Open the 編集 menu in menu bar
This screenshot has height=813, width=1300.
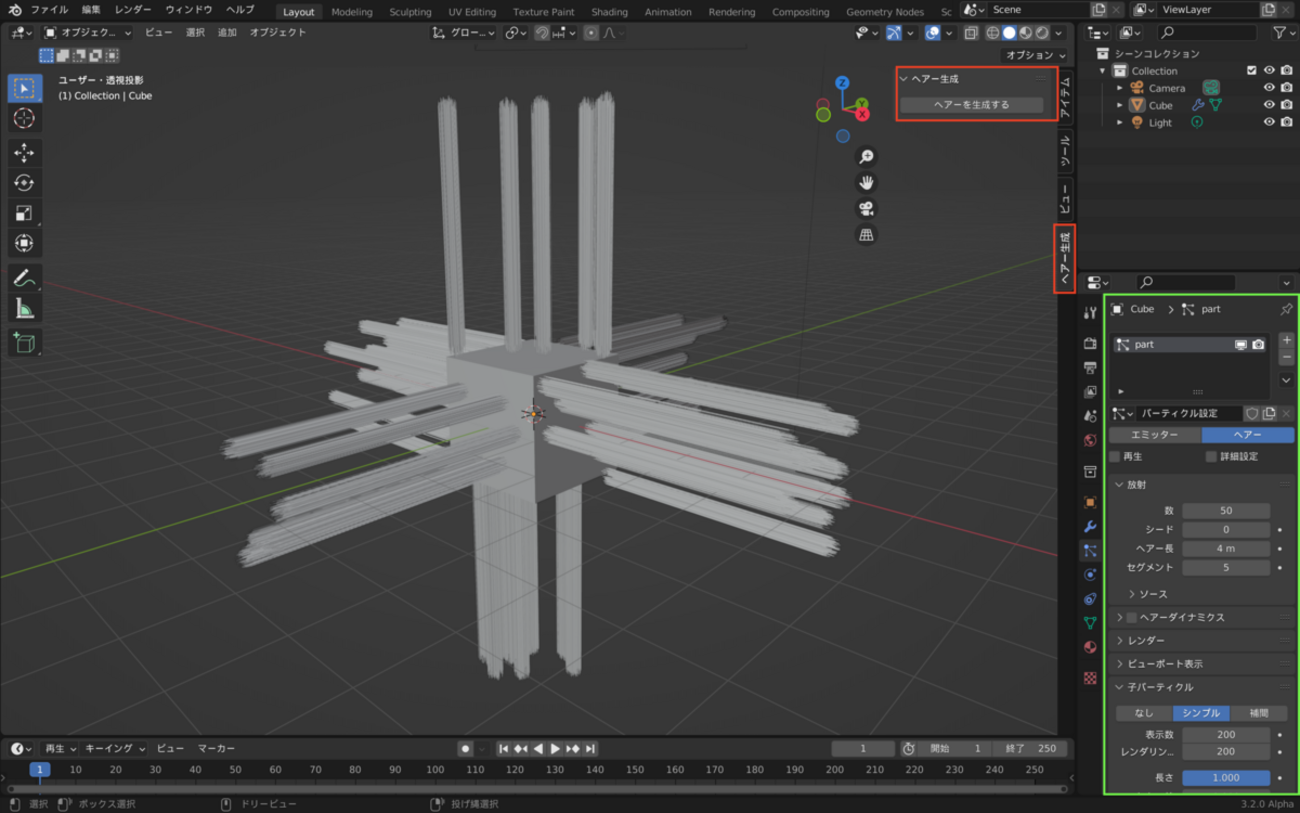(91, 10)
